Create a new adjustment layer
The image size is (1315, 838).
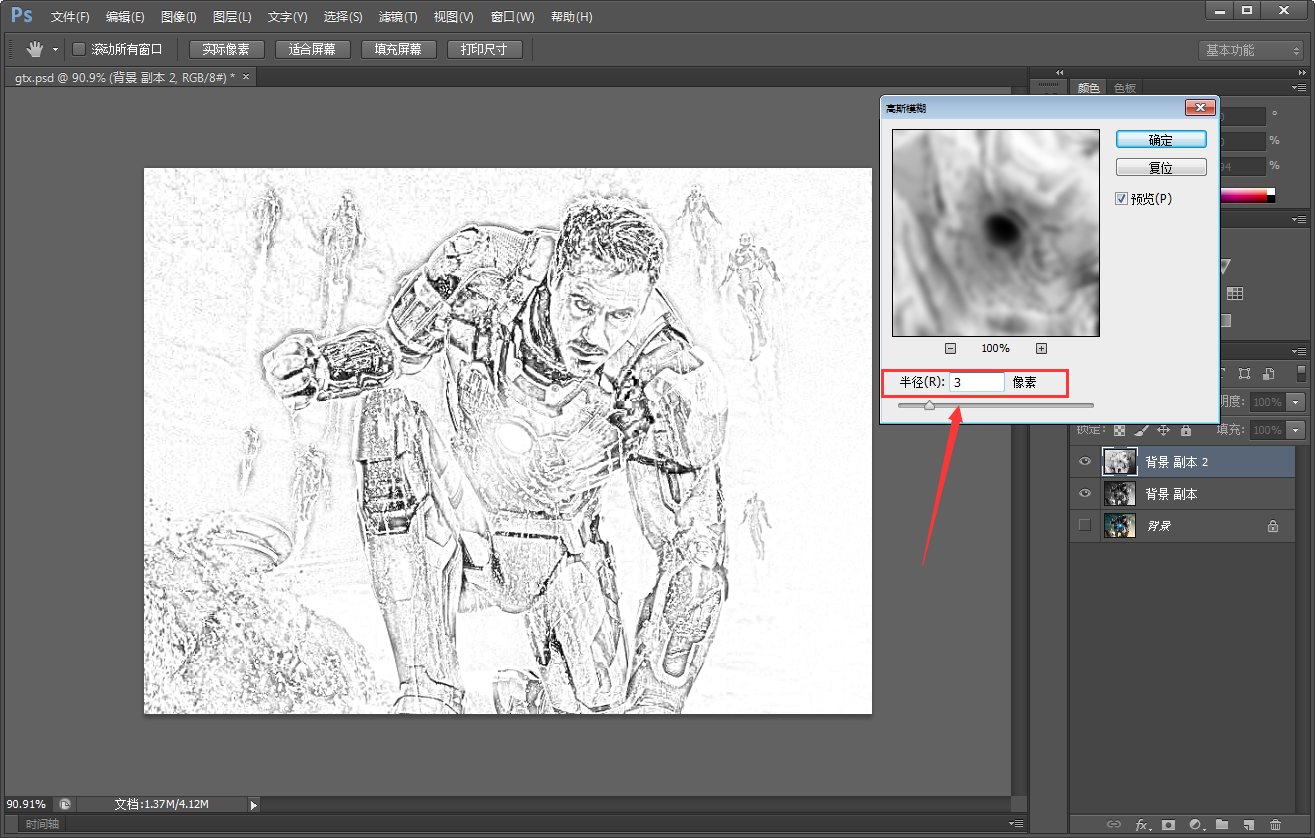[1195, 825]
